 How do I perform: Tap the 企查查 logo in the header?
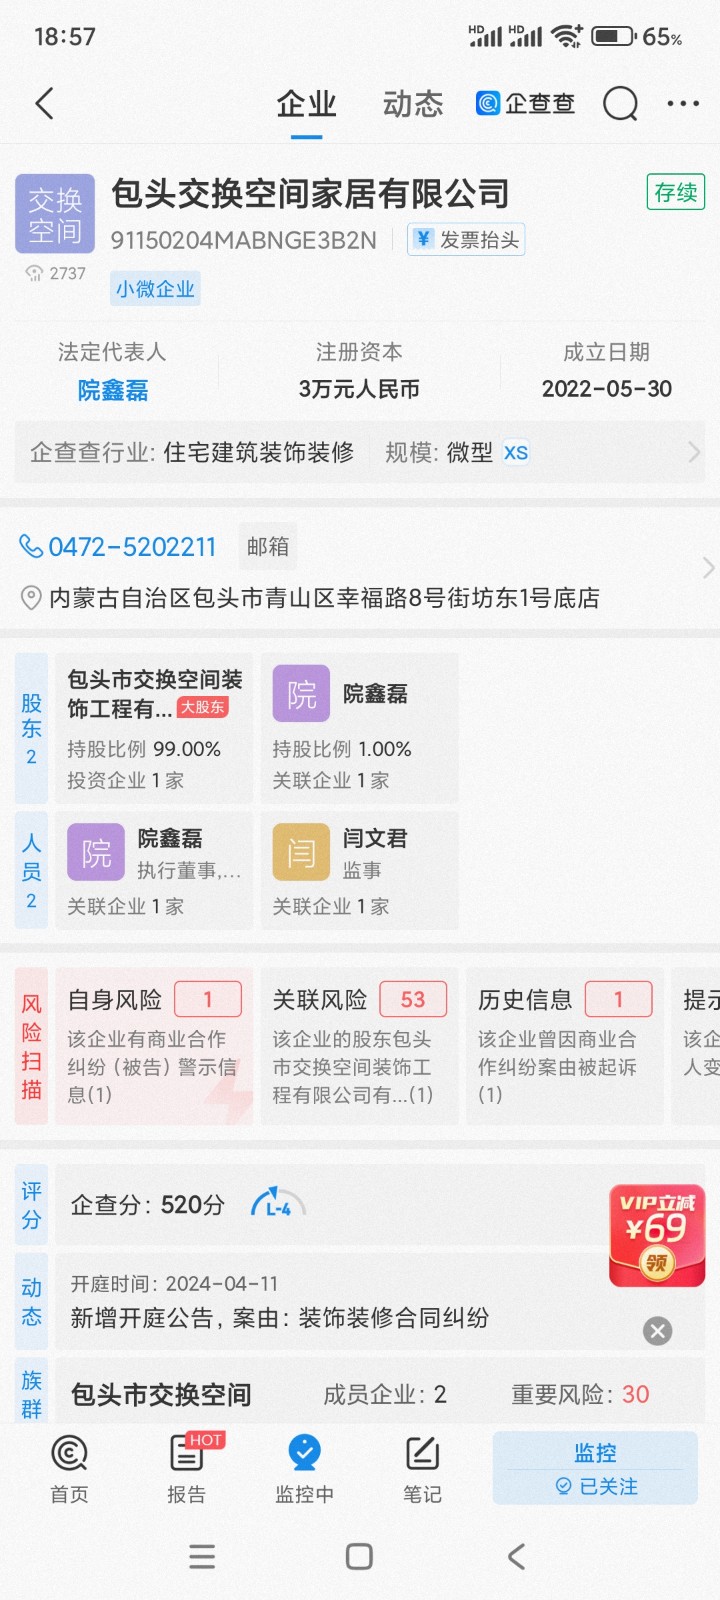526,104
